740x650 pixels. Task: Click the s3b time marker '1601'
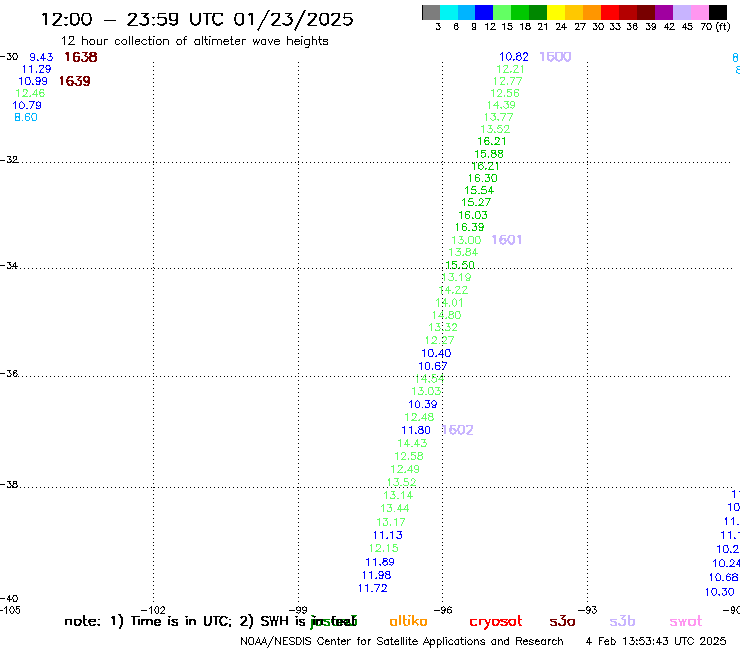[x=506, y=240]
